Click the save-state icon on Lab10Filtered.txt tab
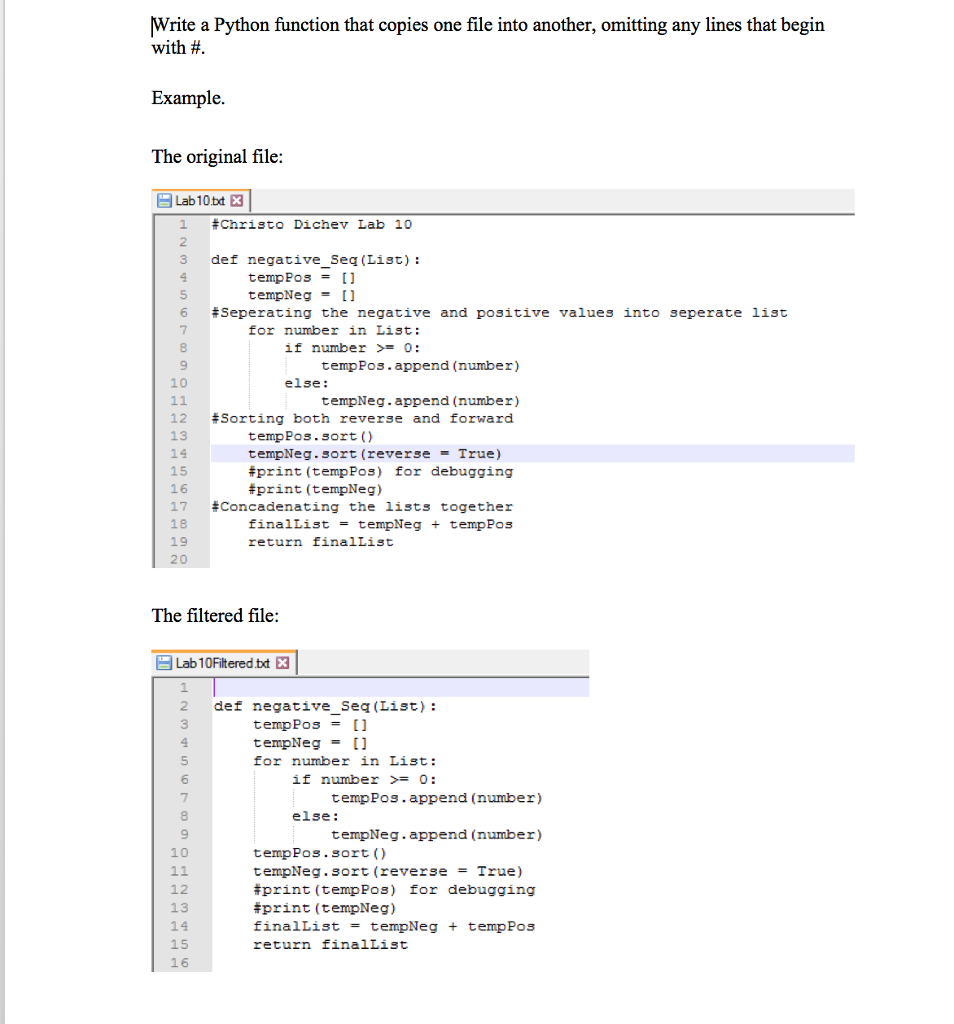Screen dimensions: 954x1024 coord(163,662)
